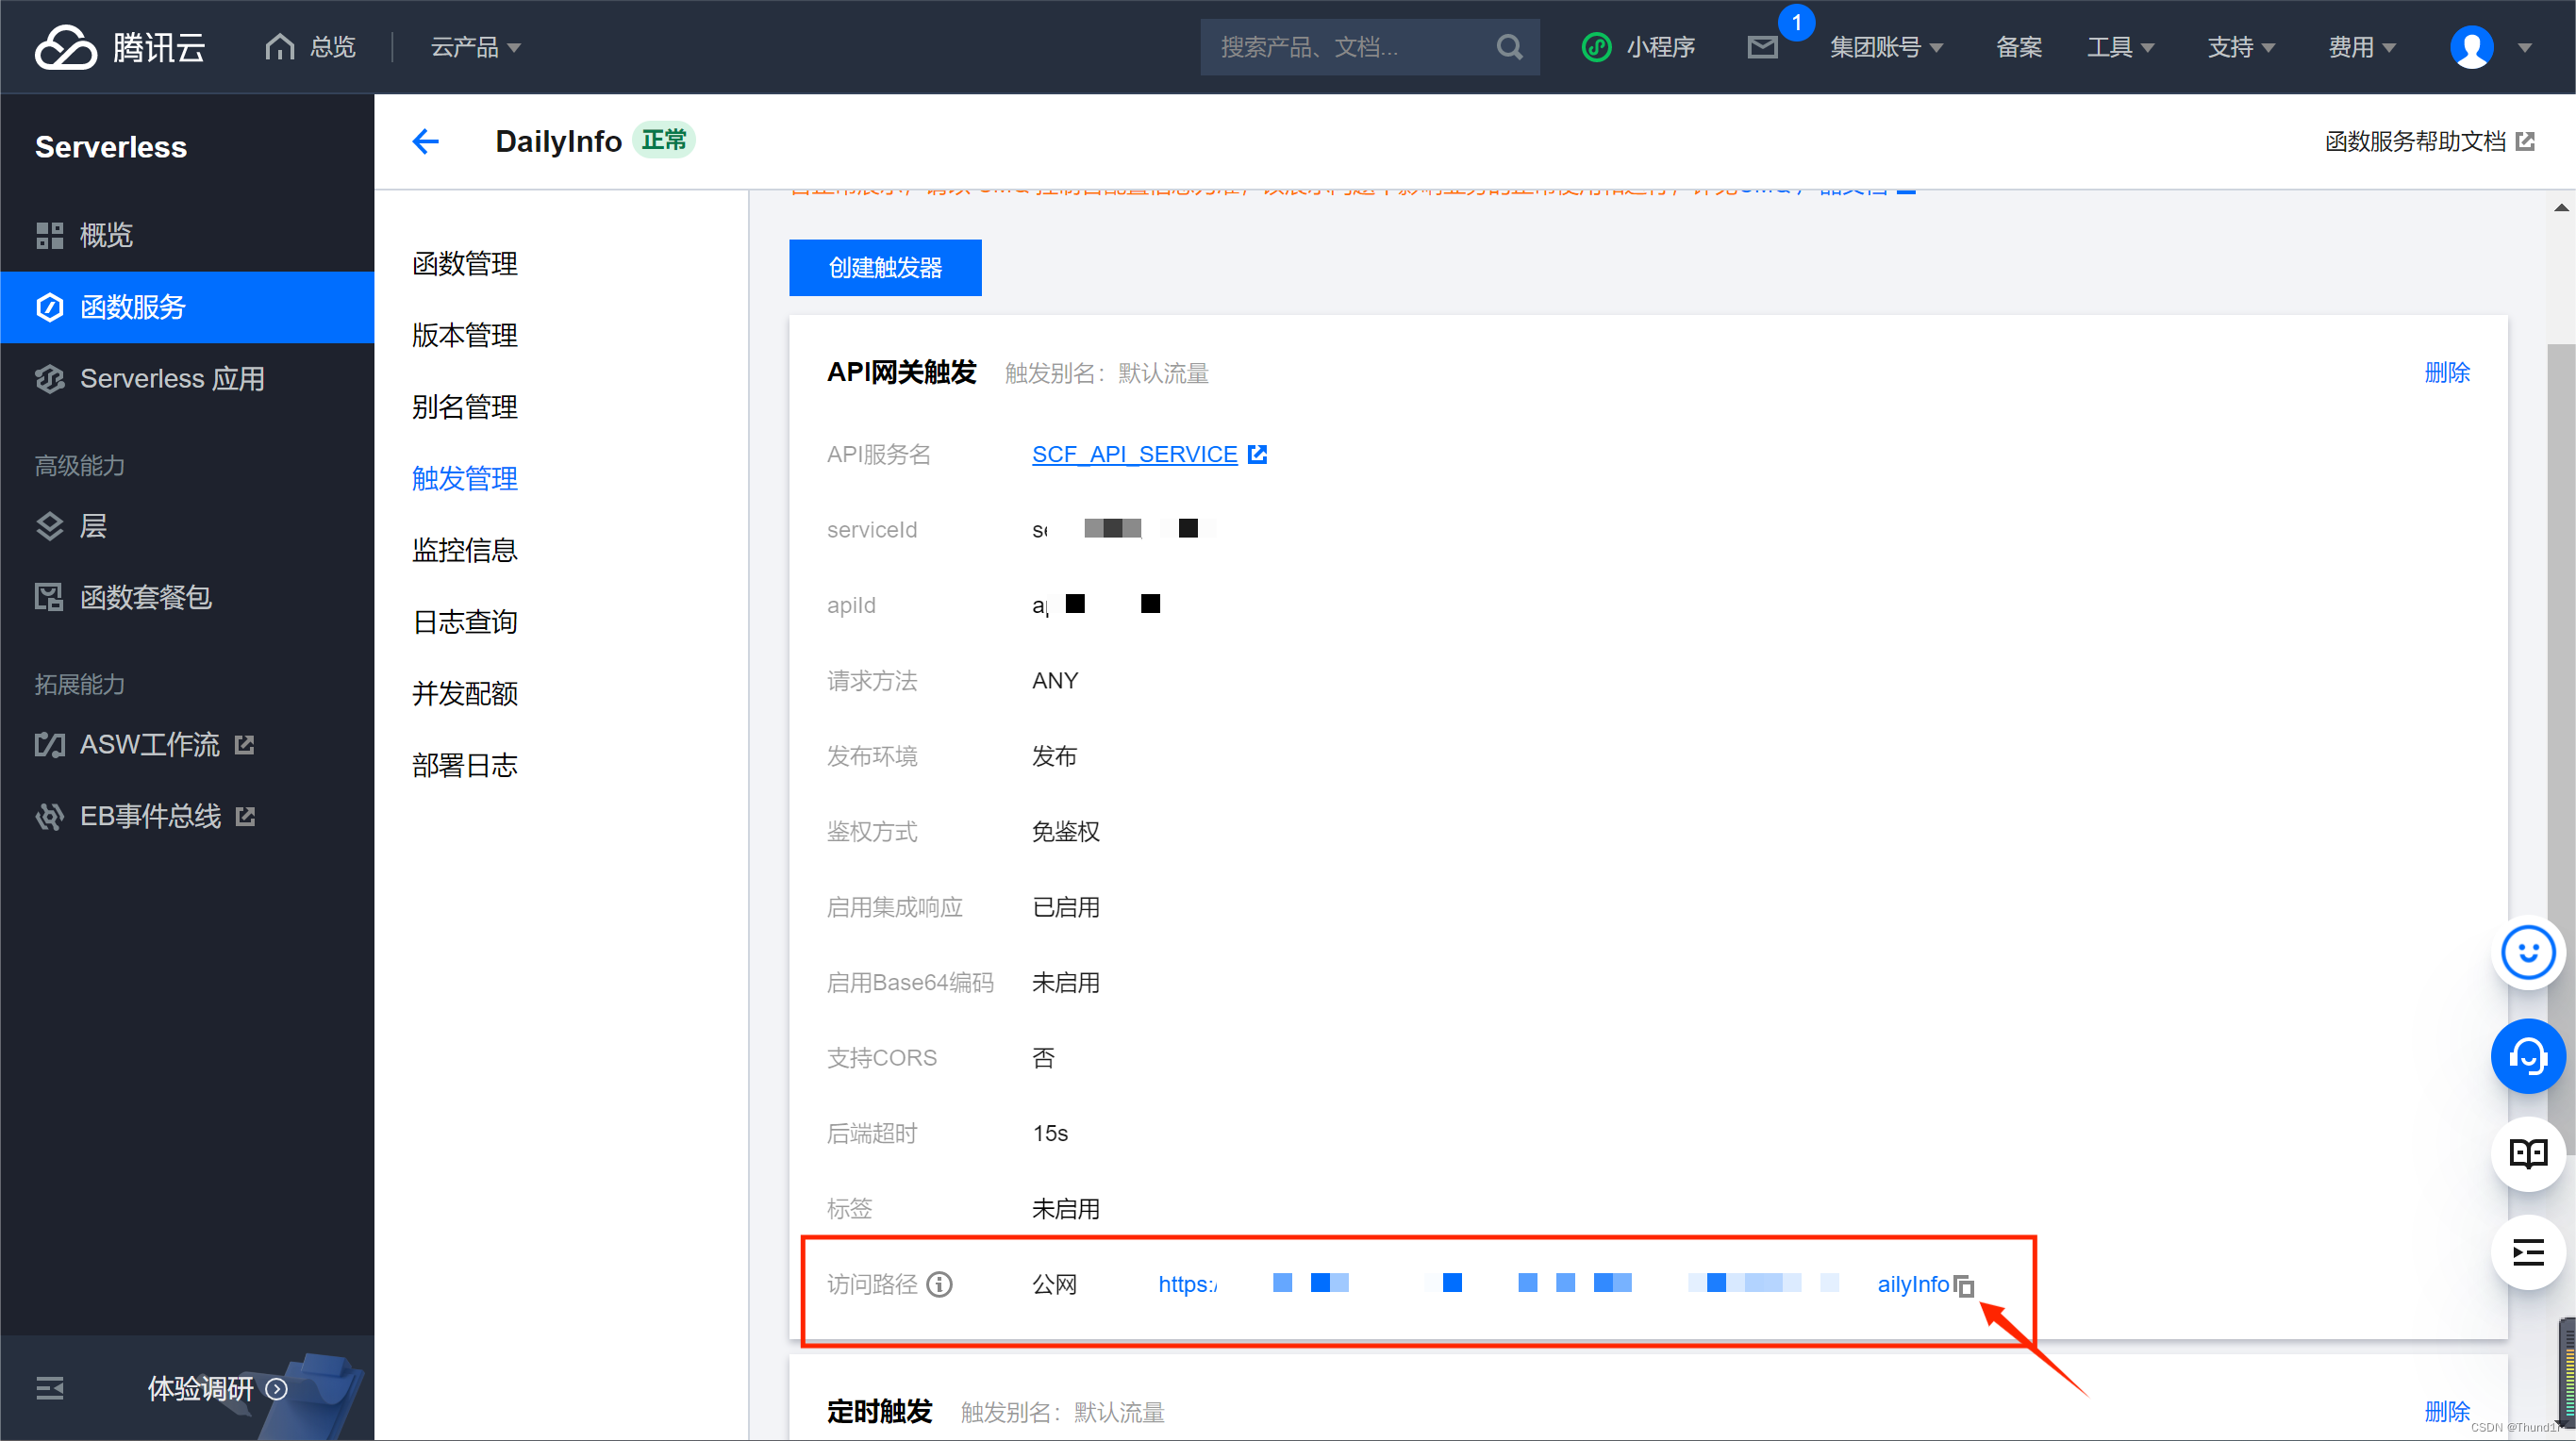Click the Serverless 应用 cube icon
The height and width of the screenshot is (1441, 2576).
click(x=49, y=379)
